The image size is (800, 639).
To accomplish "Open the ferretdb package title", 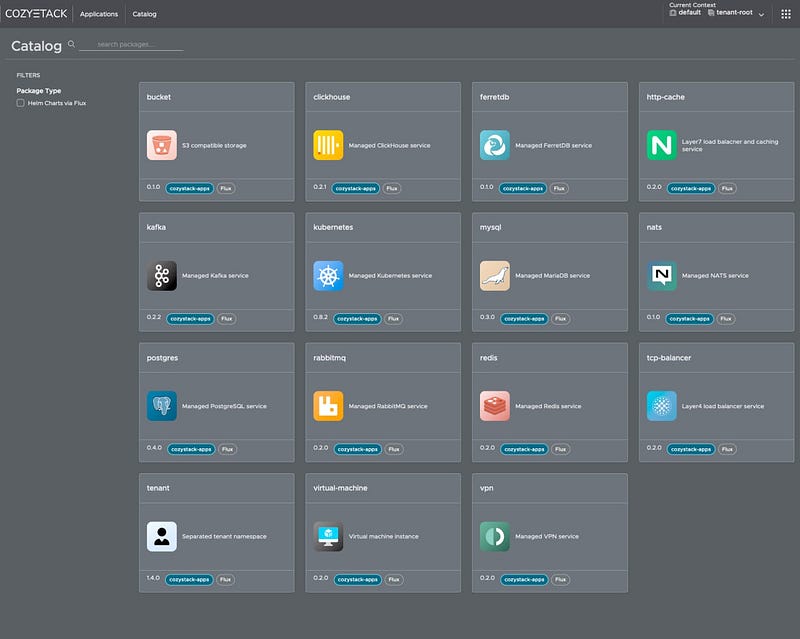I will pyautogui.click(x=494, y=97).
